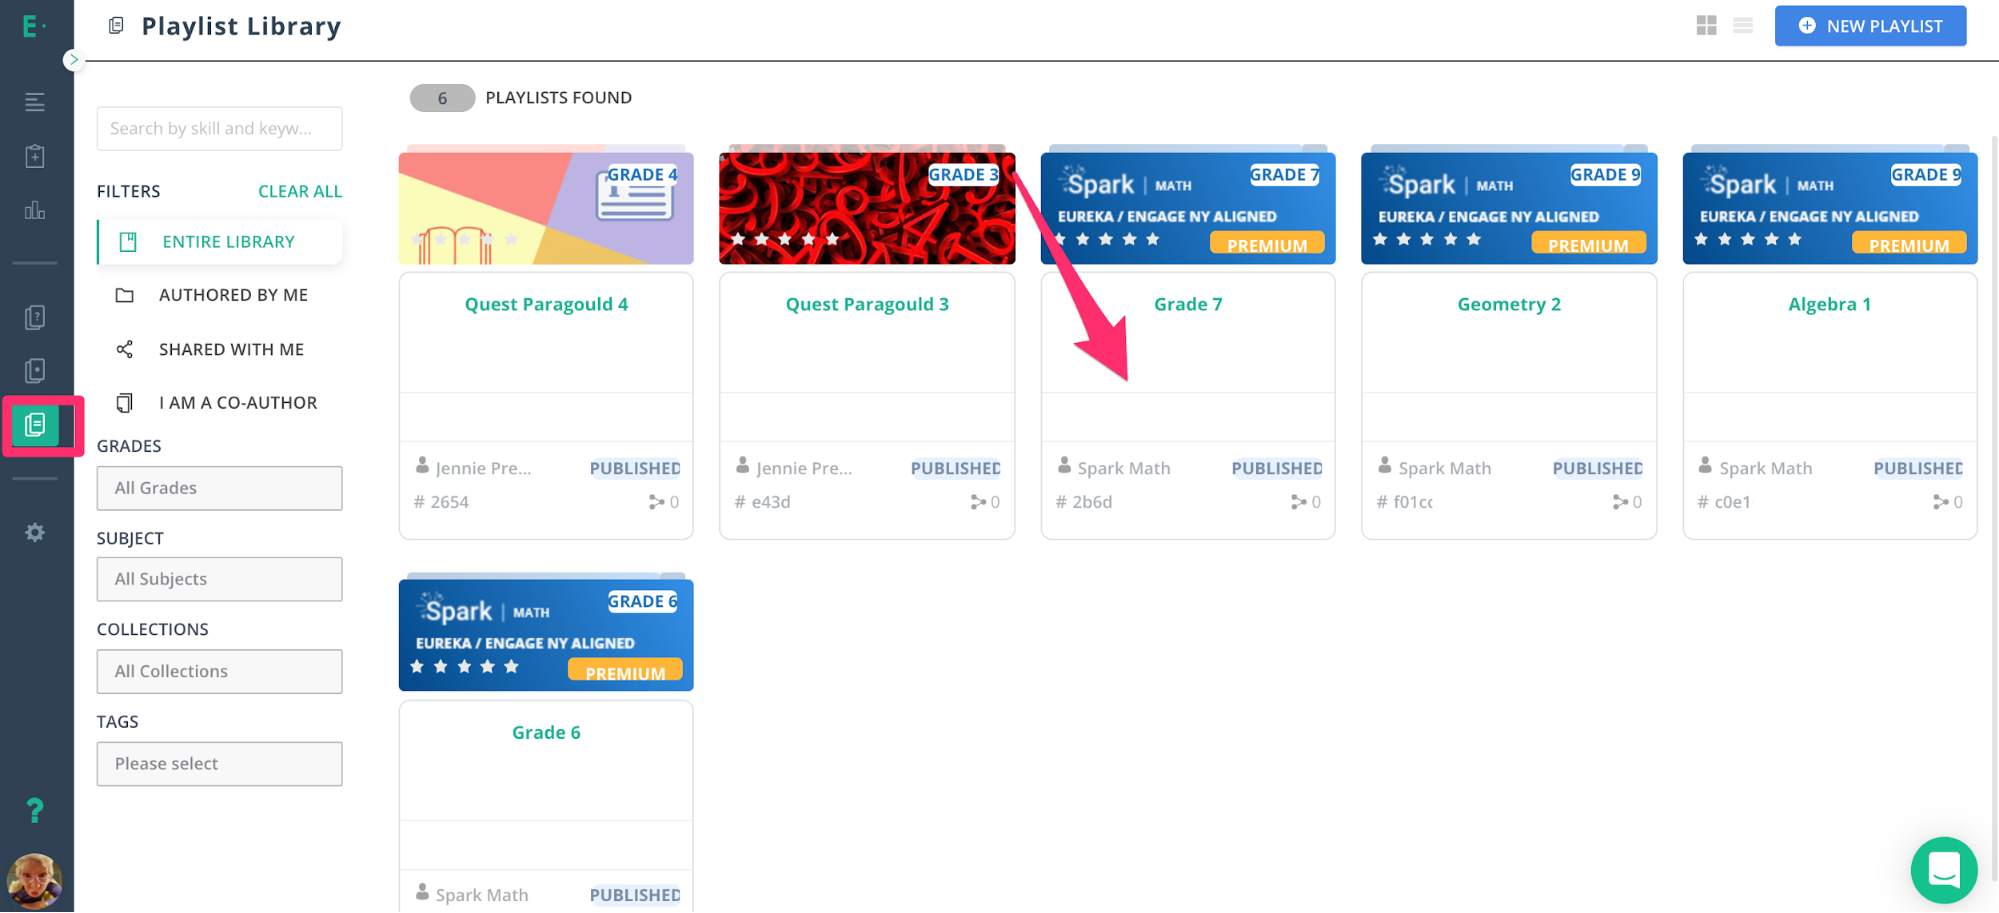Open the clipboard plus sidebar icon
This screenshot has width=1999, height=913.
pyautogui.click(x=35, y=156)
